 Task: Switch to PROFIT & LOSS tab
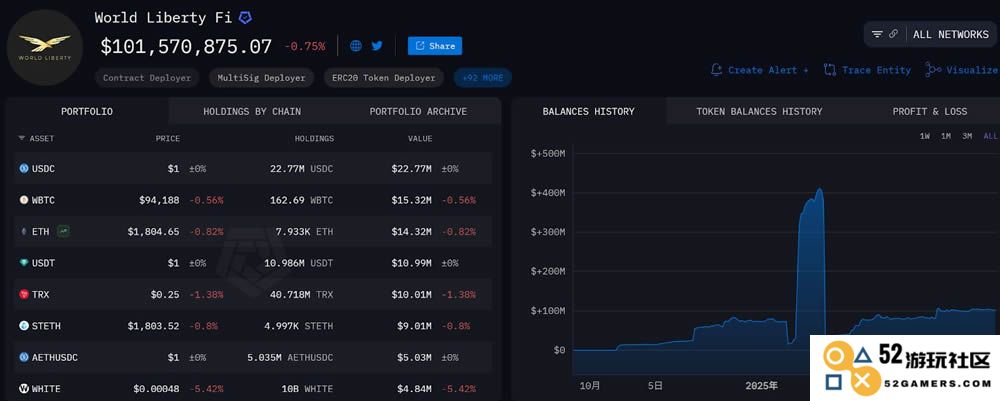tap(929, 112)
